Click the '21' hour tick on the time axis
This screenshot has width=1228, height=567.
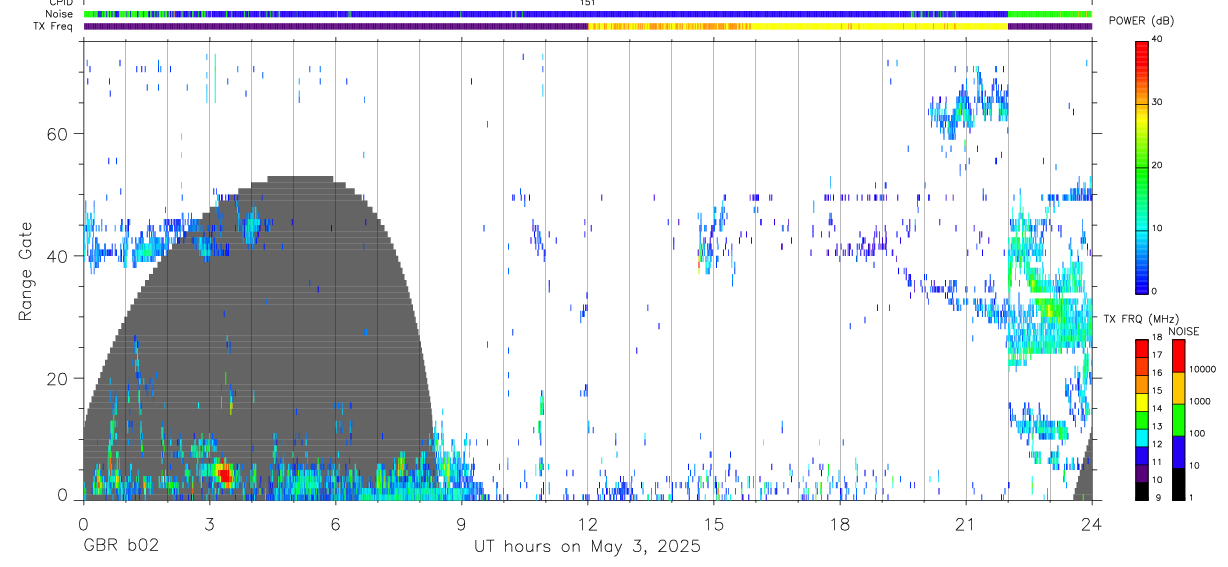(966, 523)
